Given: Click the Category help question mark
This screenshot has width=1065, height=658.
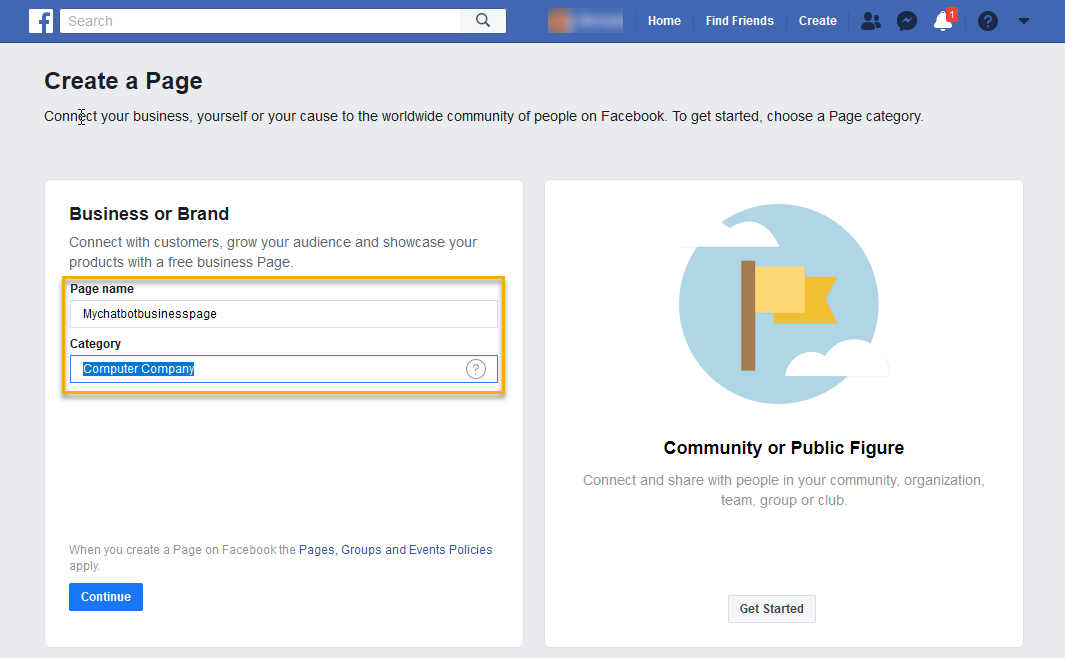Looking at the screenshot, I should click(475, 369).
